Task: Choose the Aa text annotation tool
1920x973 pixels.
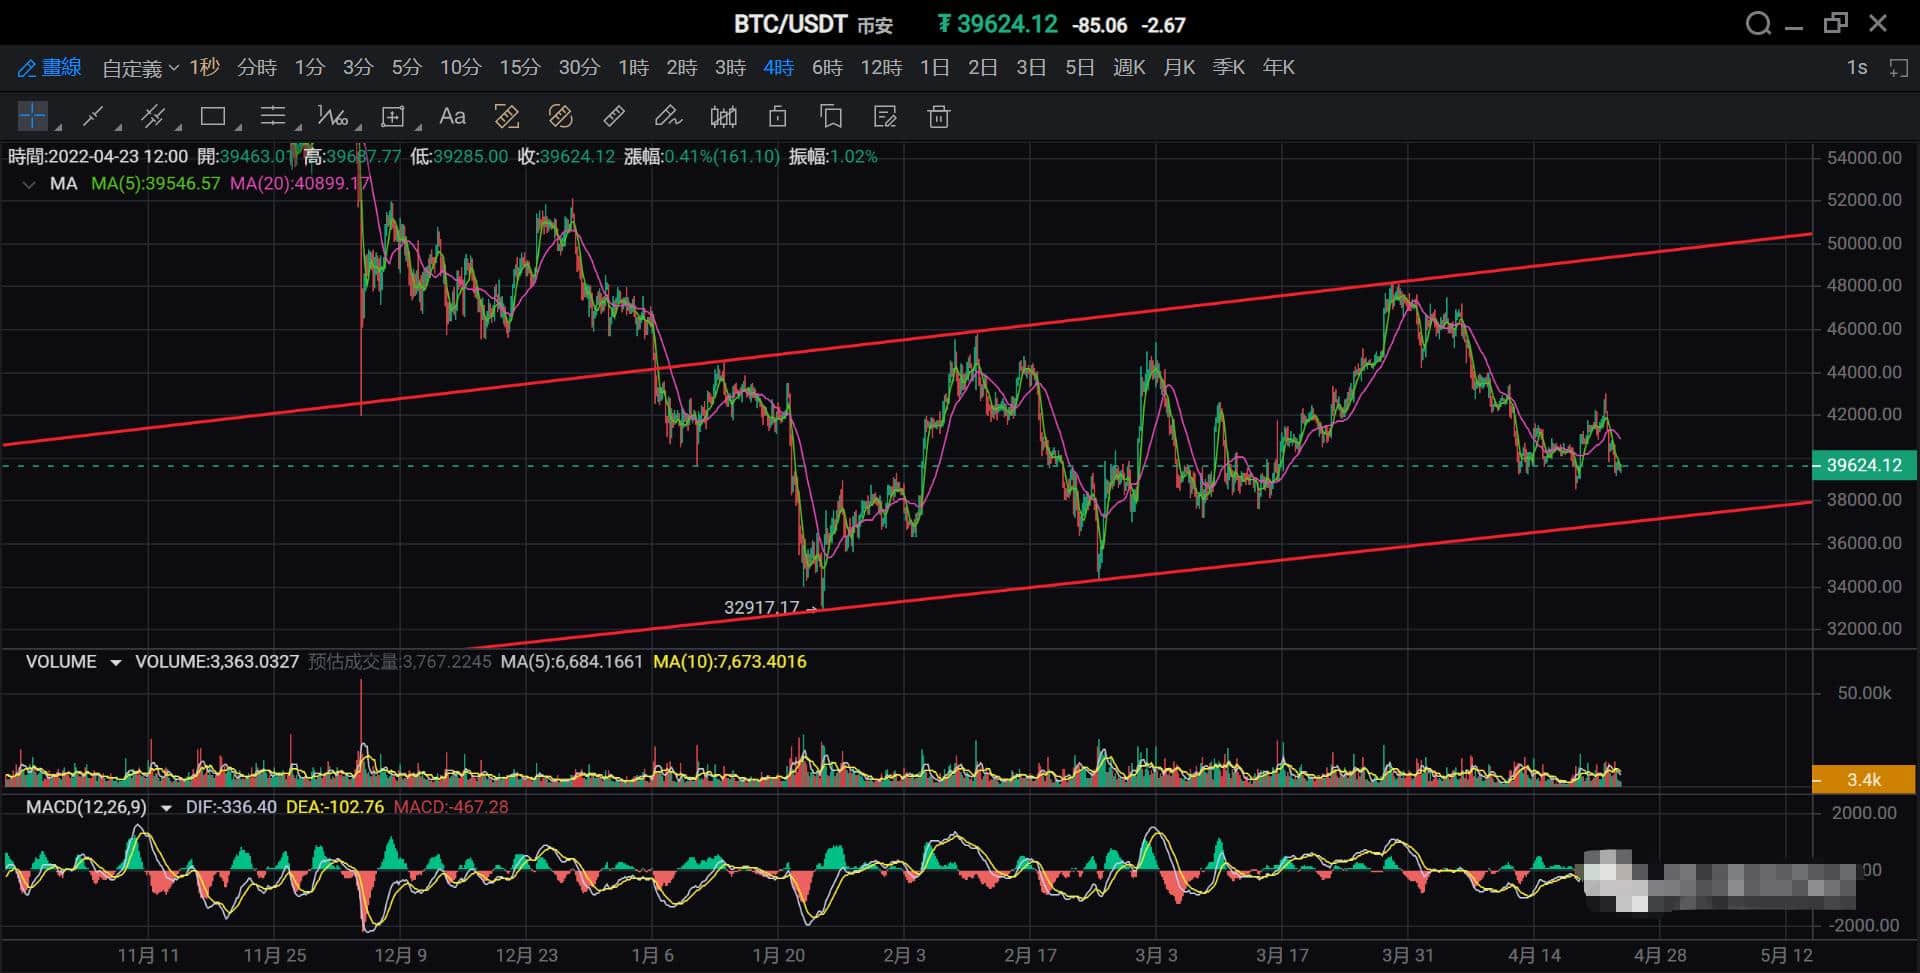Action: click(452, 117)
